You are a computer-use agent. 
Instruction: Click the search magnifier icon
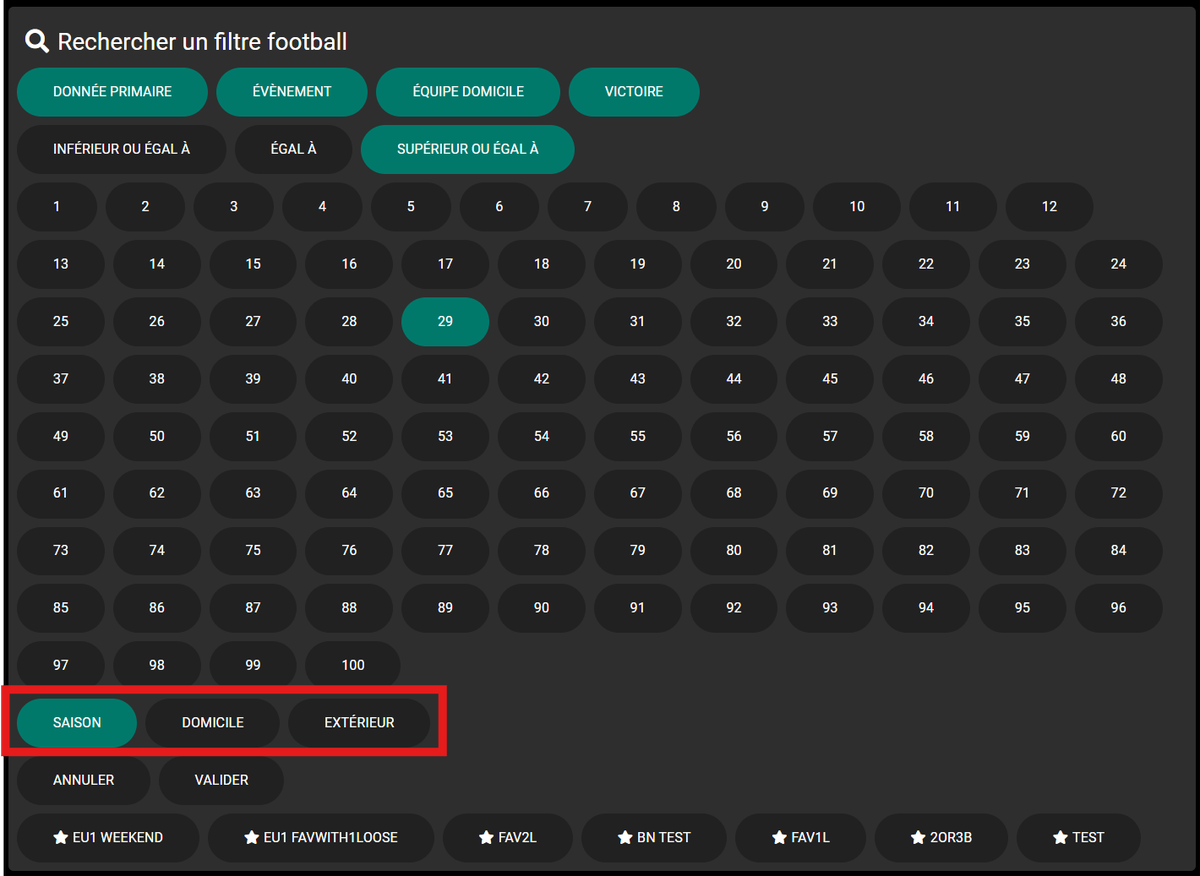(36, 41)
